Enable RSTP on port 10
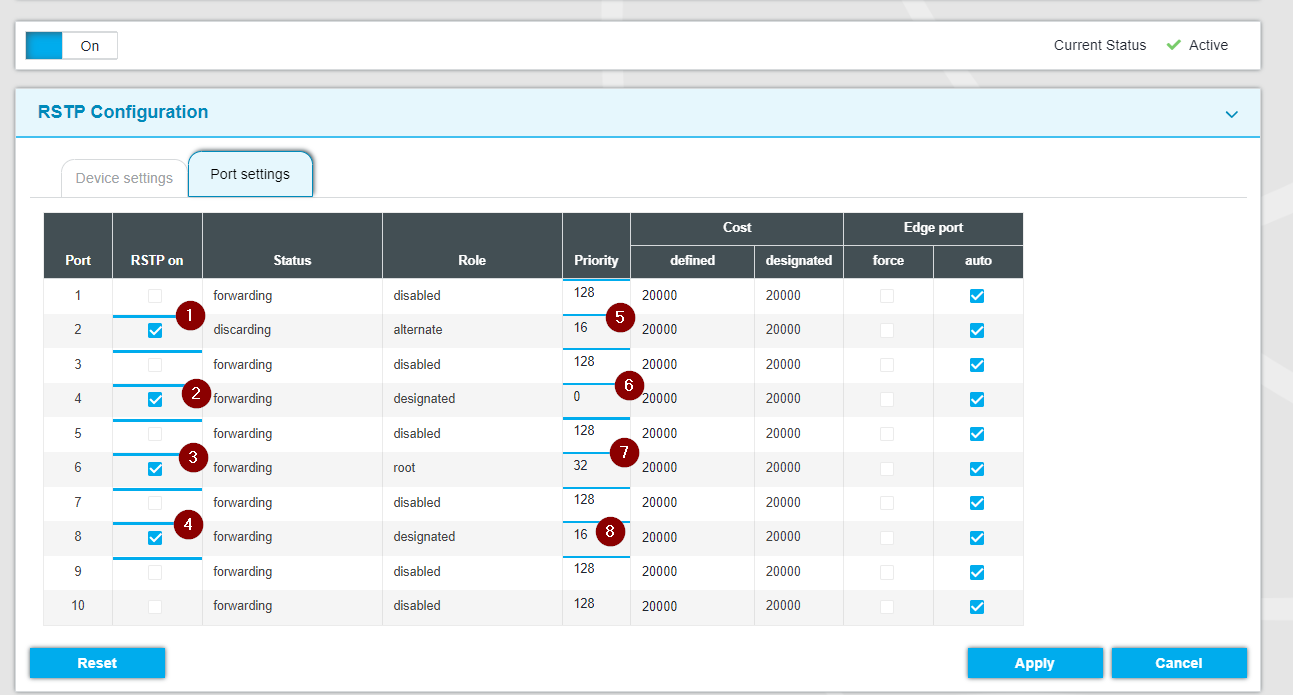 (x=155, y=607)
